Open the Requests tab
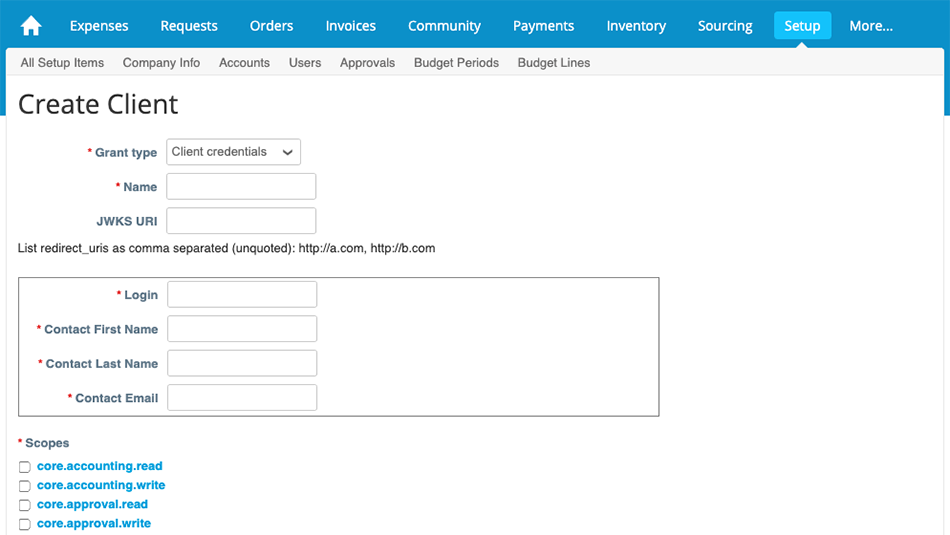 [189, 26]
